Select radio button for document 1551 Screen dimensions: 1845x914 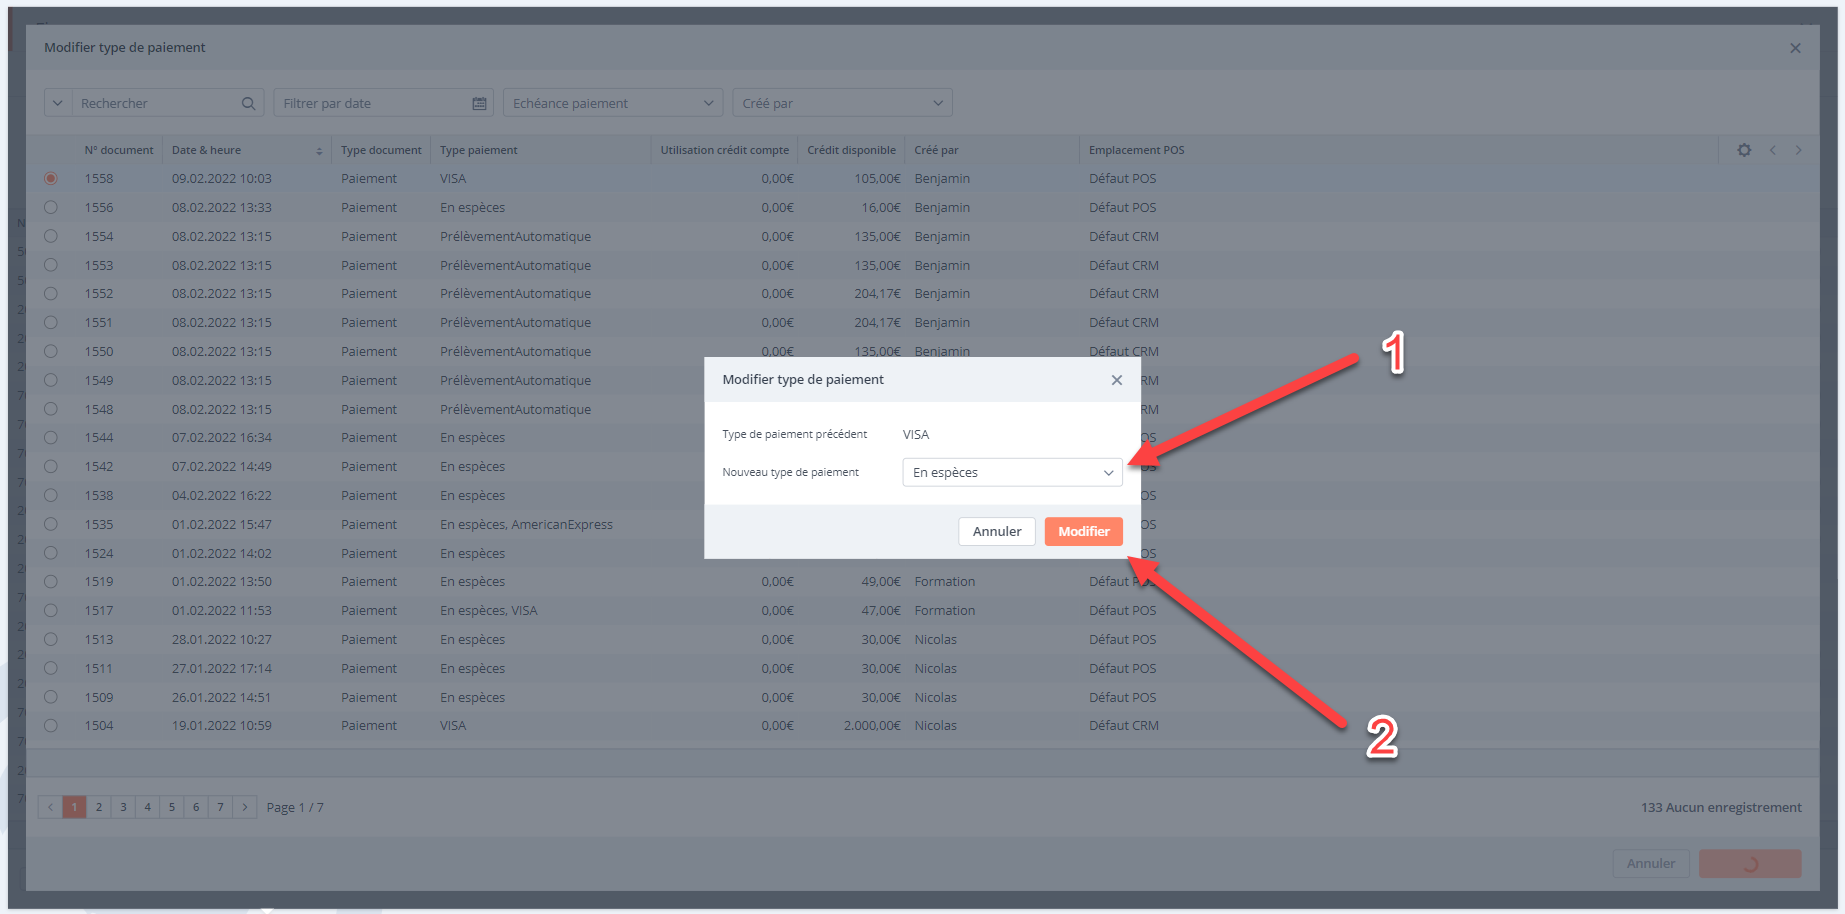pyautogui.click(x=51, y=322)
